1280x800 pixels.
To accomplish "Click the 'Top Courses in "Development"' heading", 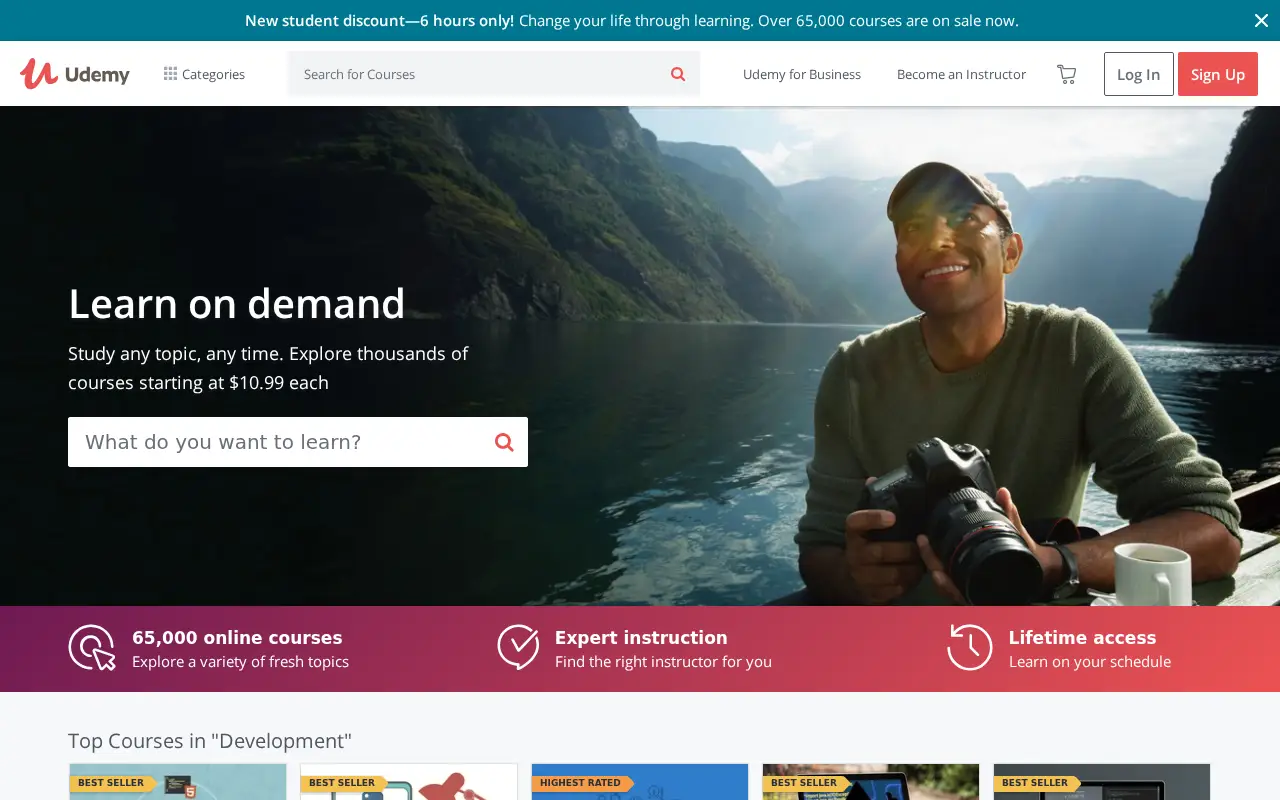I will pyautogui.click(x=210, y=741).
